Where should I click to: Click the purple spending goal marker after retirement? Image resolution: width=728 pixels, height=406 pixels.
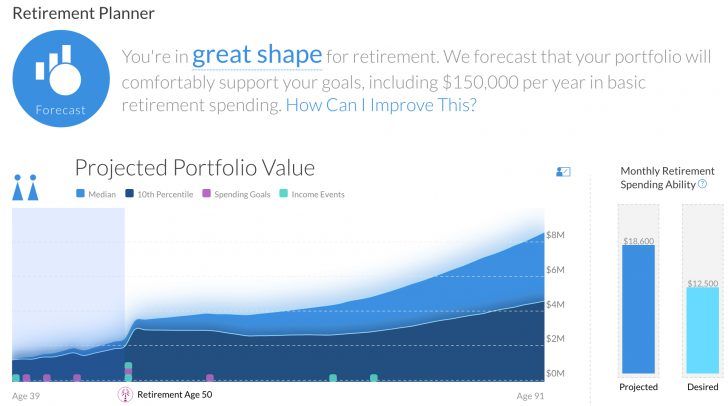coord(209,378)
